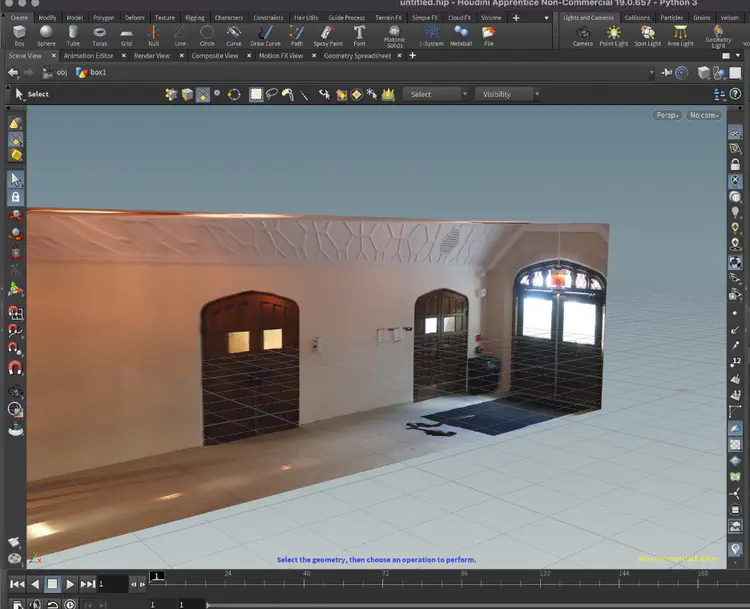Open the pane tab options arrow
This screenshot has width=750, height=609.
point(738,56)
